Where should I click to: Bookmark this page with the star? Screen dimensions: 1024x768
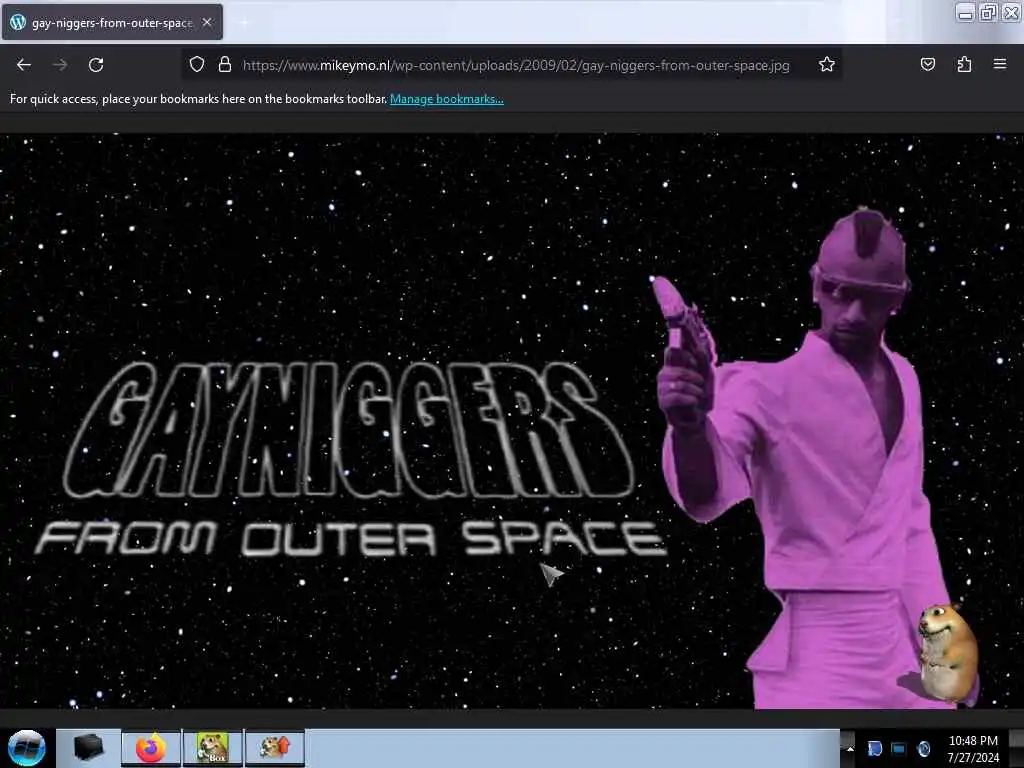click(x=827, y=64)
